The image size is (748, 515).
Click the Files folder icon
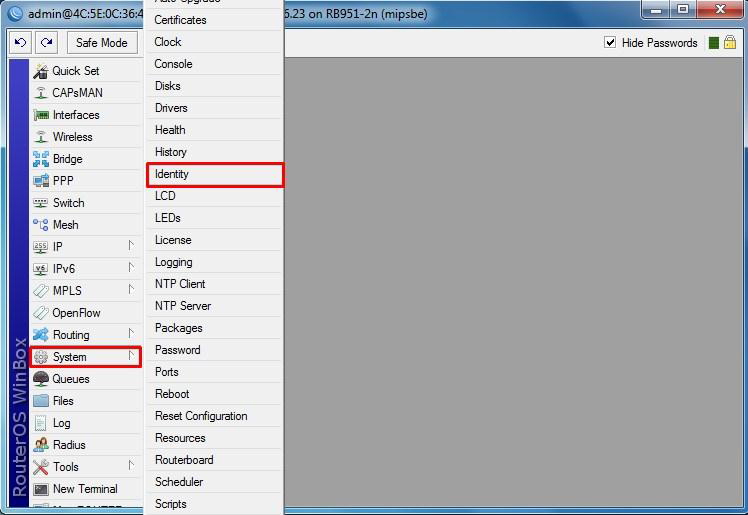tap(41, 401)
